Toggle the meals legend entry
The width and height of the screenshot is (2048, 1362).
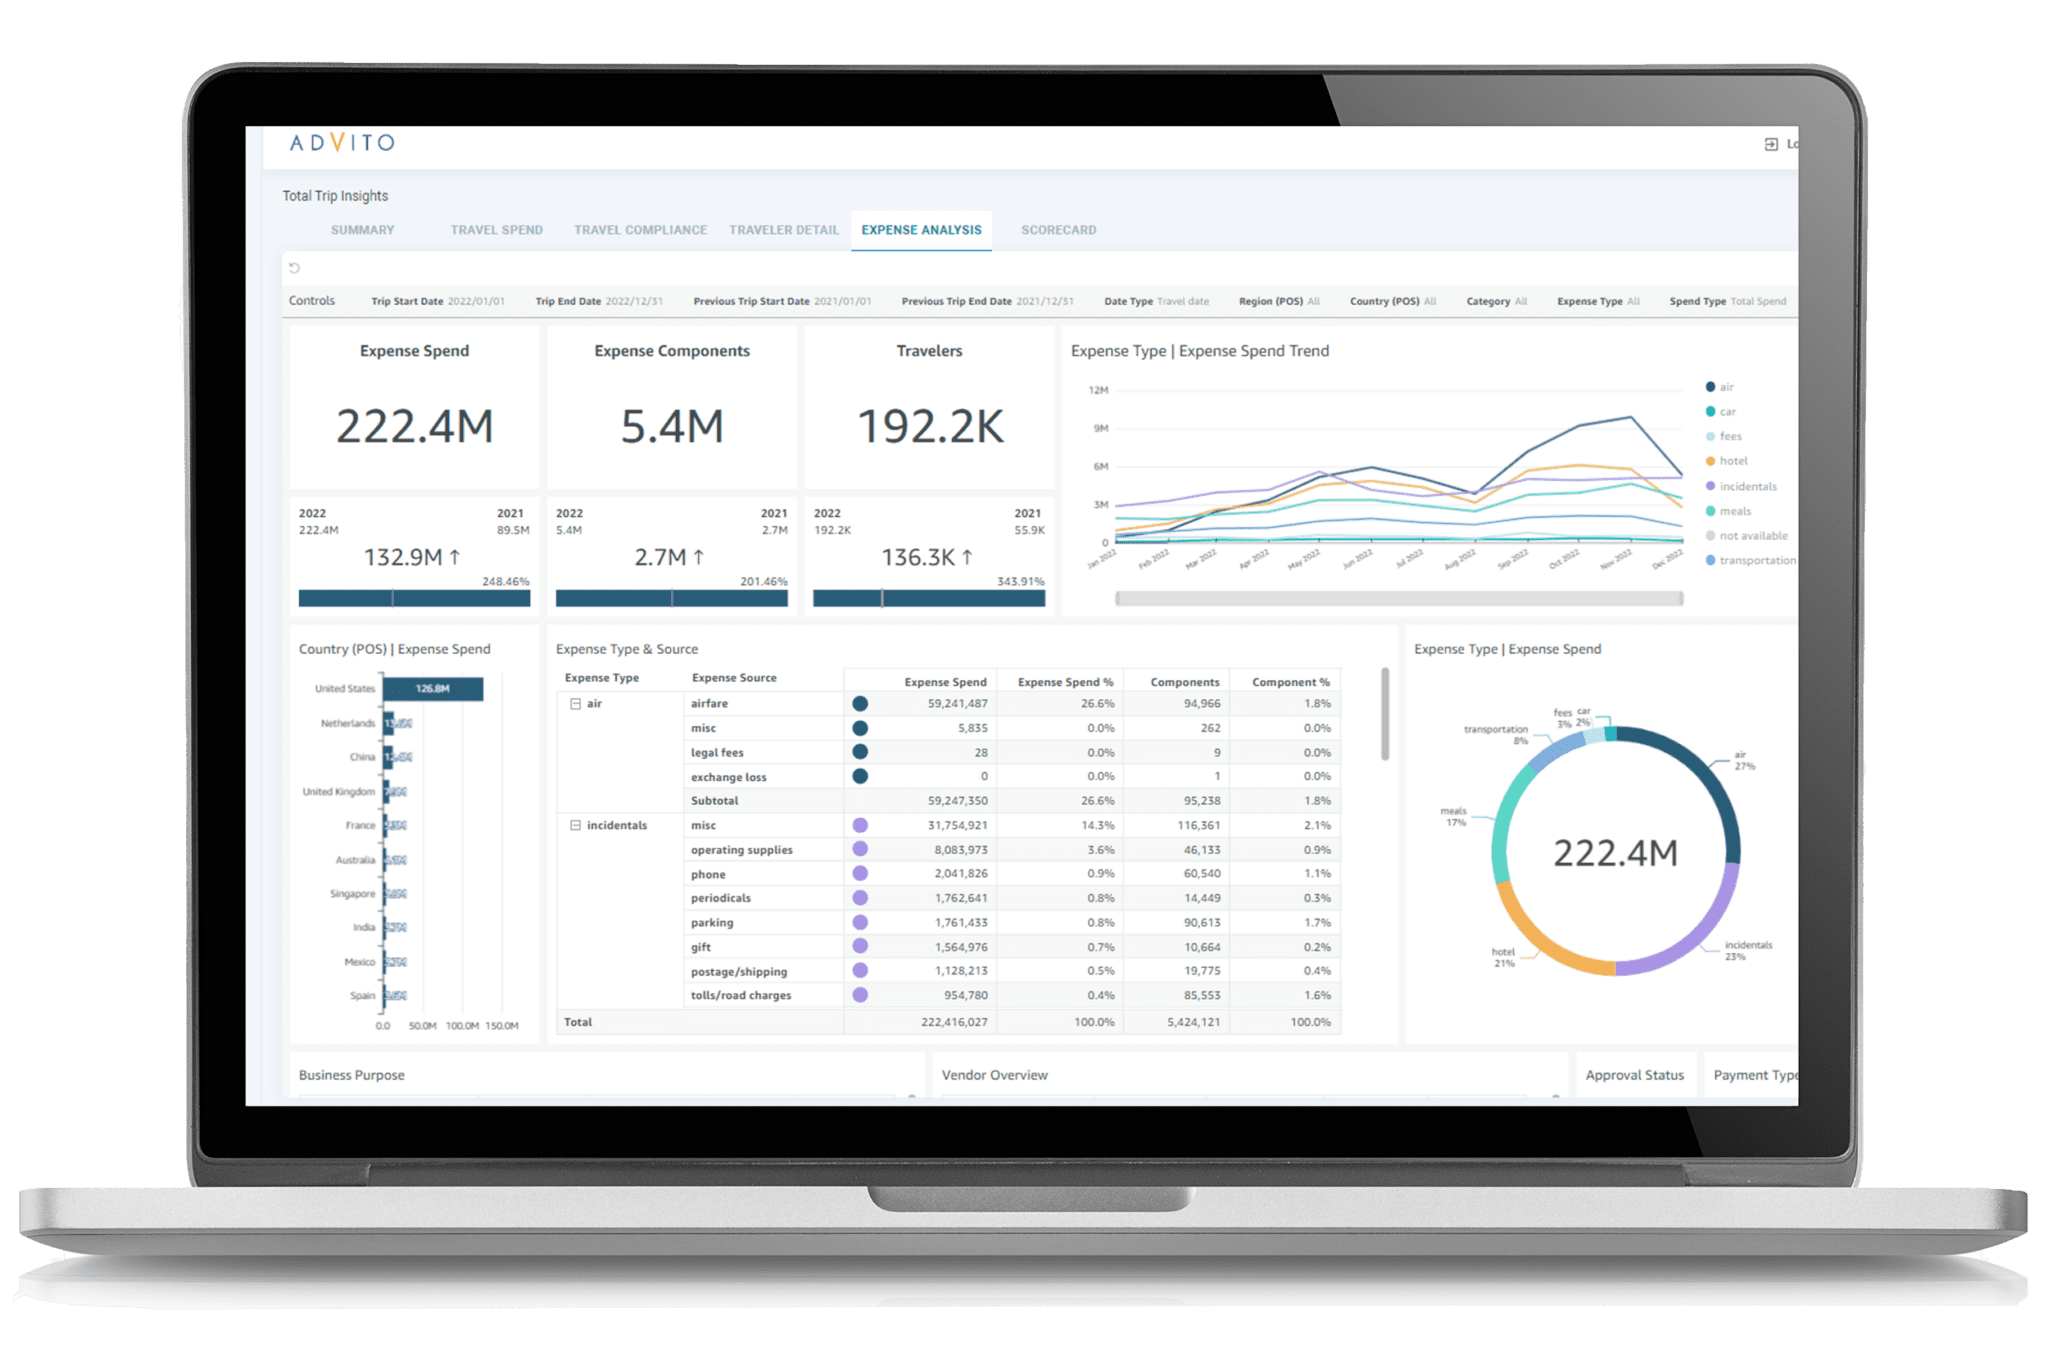(x=1727, y=511)
